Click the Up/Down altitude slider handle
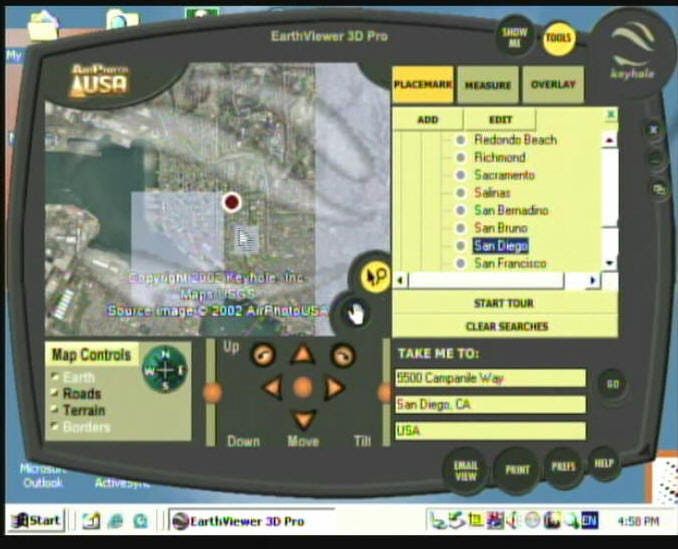Screen dimensions: 678x549 click(x=212, y=393)
